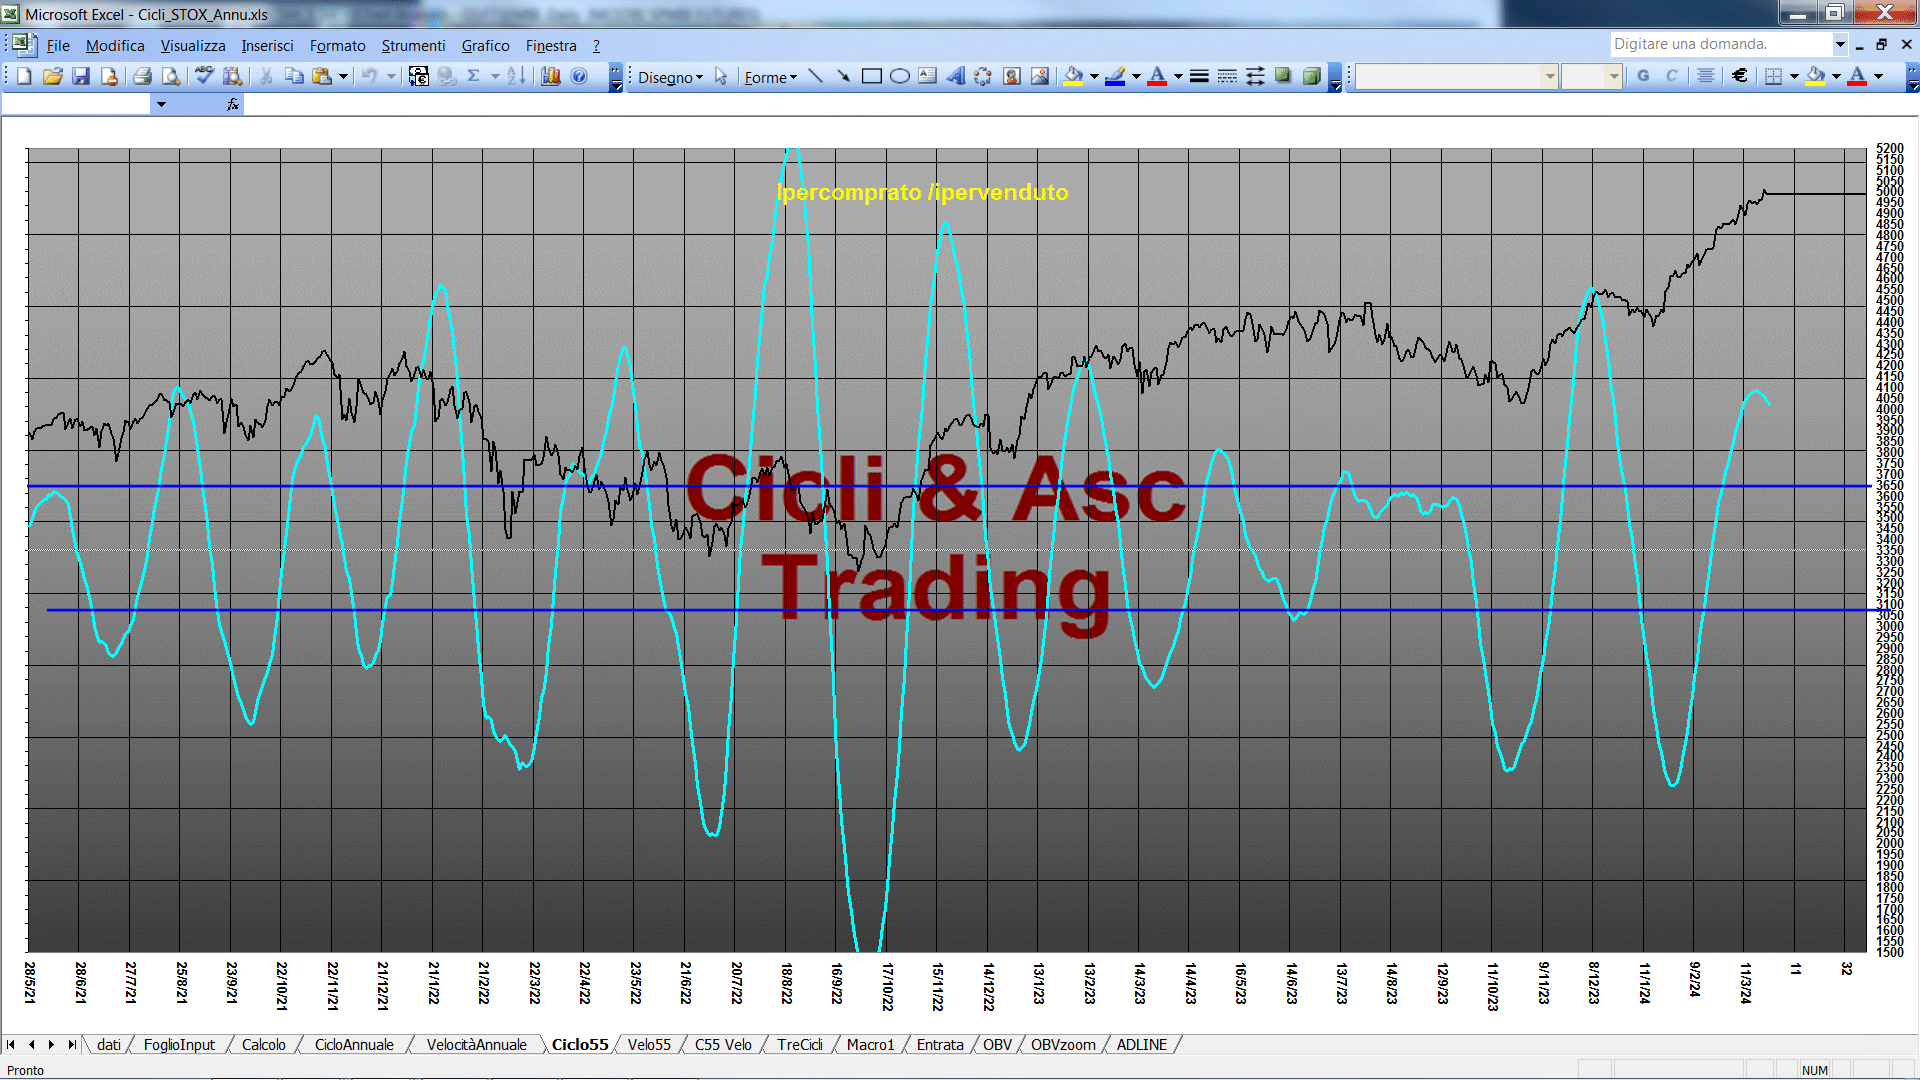Viewport: 1920px width, 1080px height.
Task: Open Print Preview magnifier icon
Action: tap(171, 76)
